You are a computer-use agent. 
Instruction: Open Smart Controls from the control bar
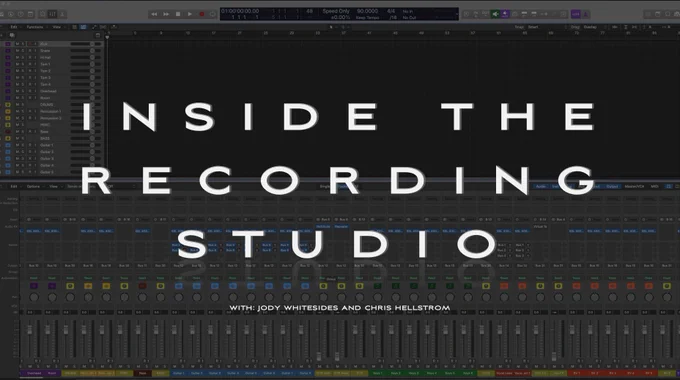pyautogui.click(x=42, y=14)
